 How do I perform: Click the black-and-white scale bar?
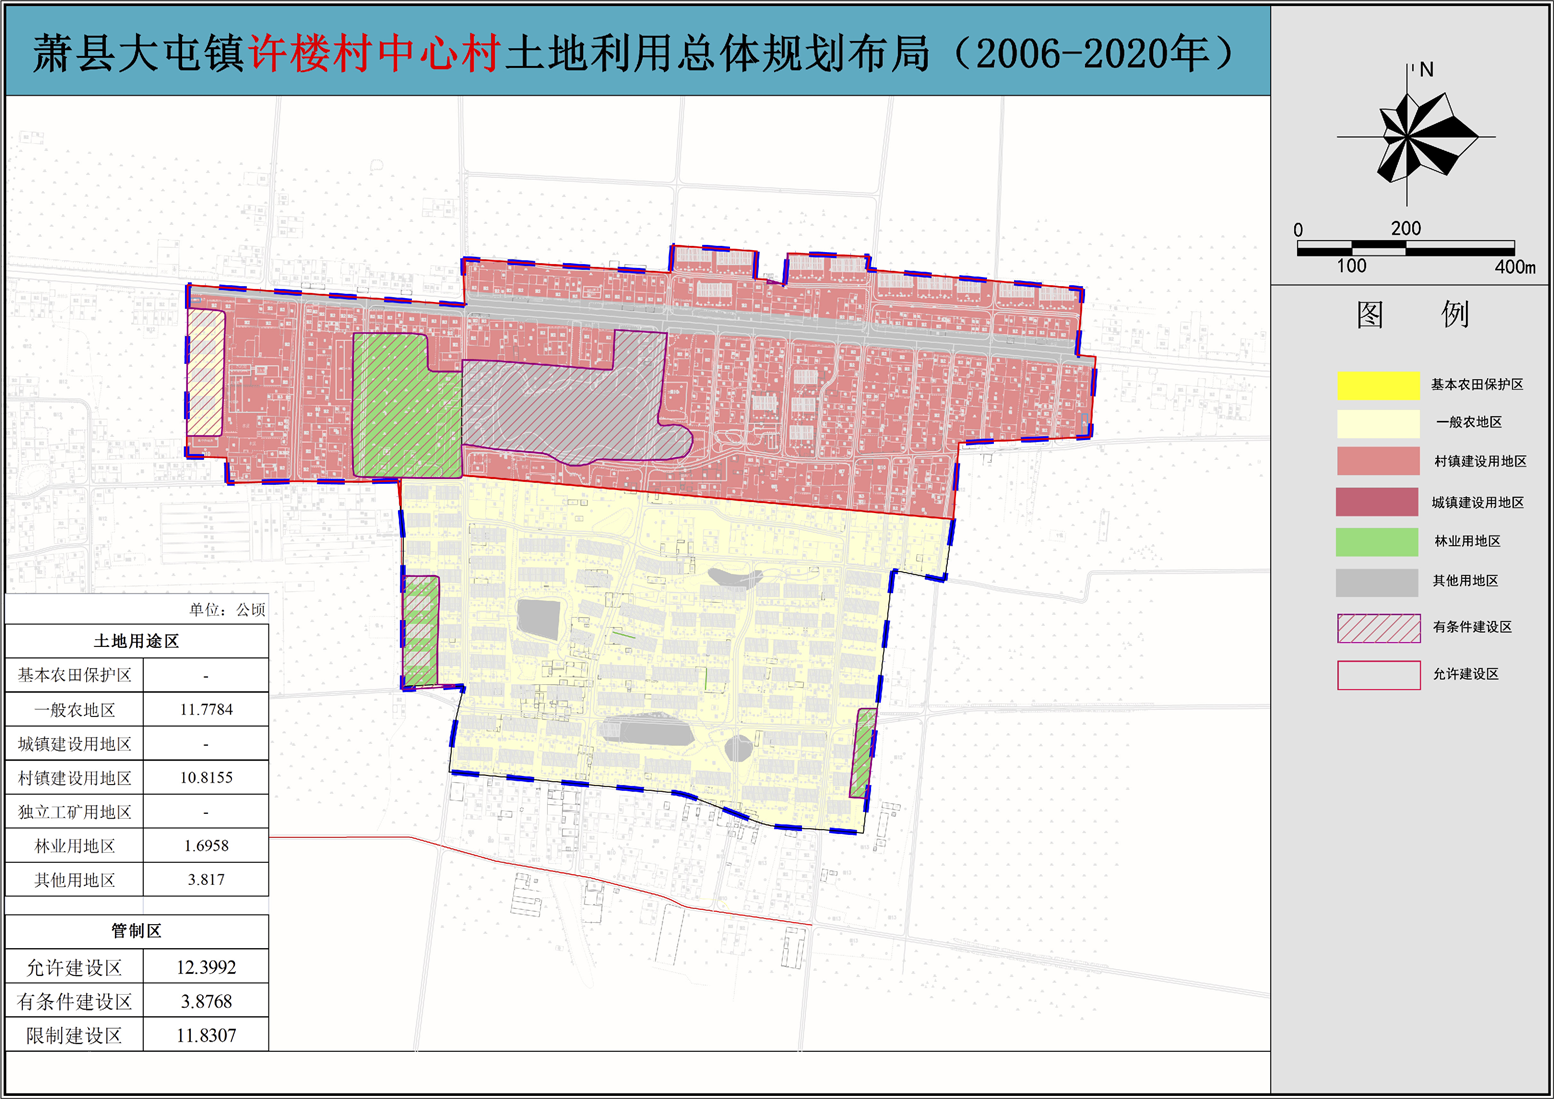click(1405, 248)
